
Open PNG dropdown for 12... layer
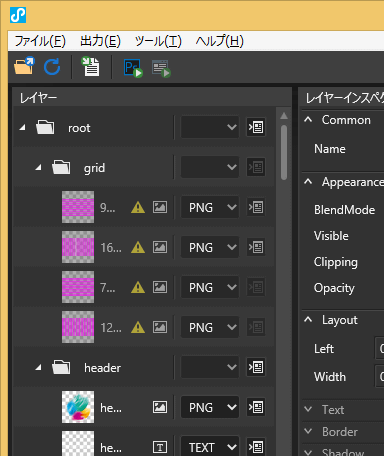point(210,327)
